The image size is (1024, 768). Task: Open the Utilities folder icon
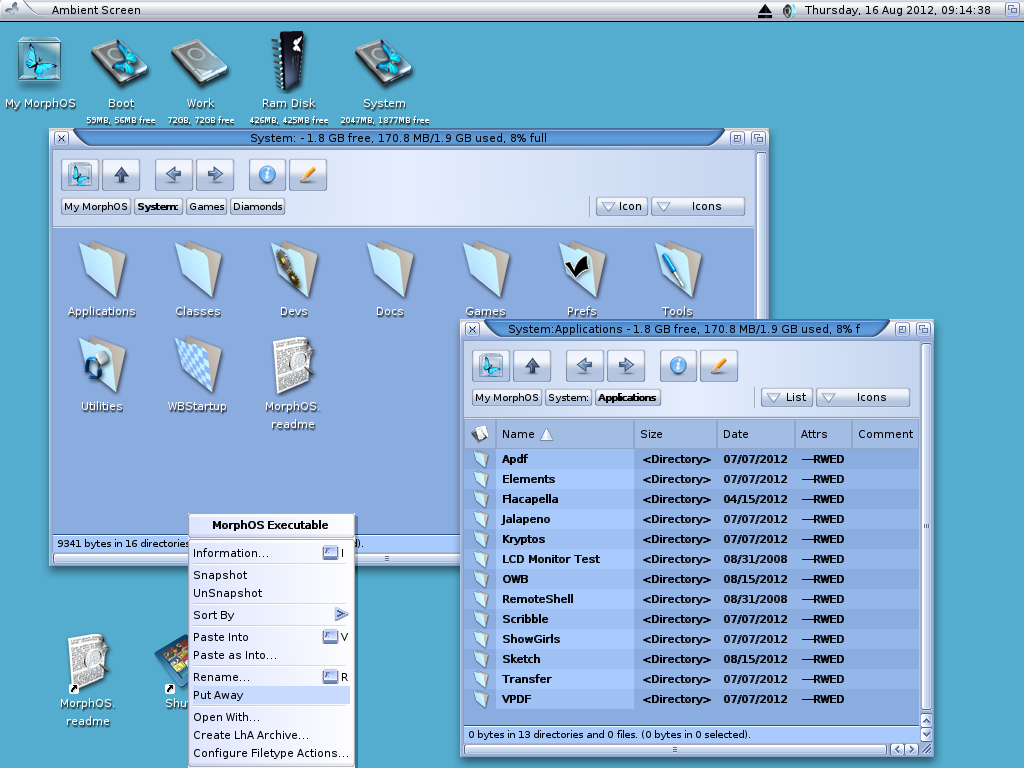click(102, 364)
